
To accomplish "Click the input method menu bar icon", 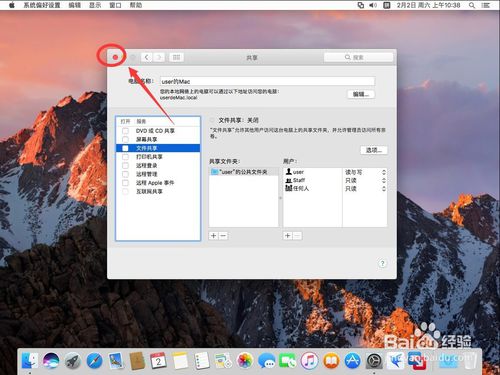I will pos(387,5).
